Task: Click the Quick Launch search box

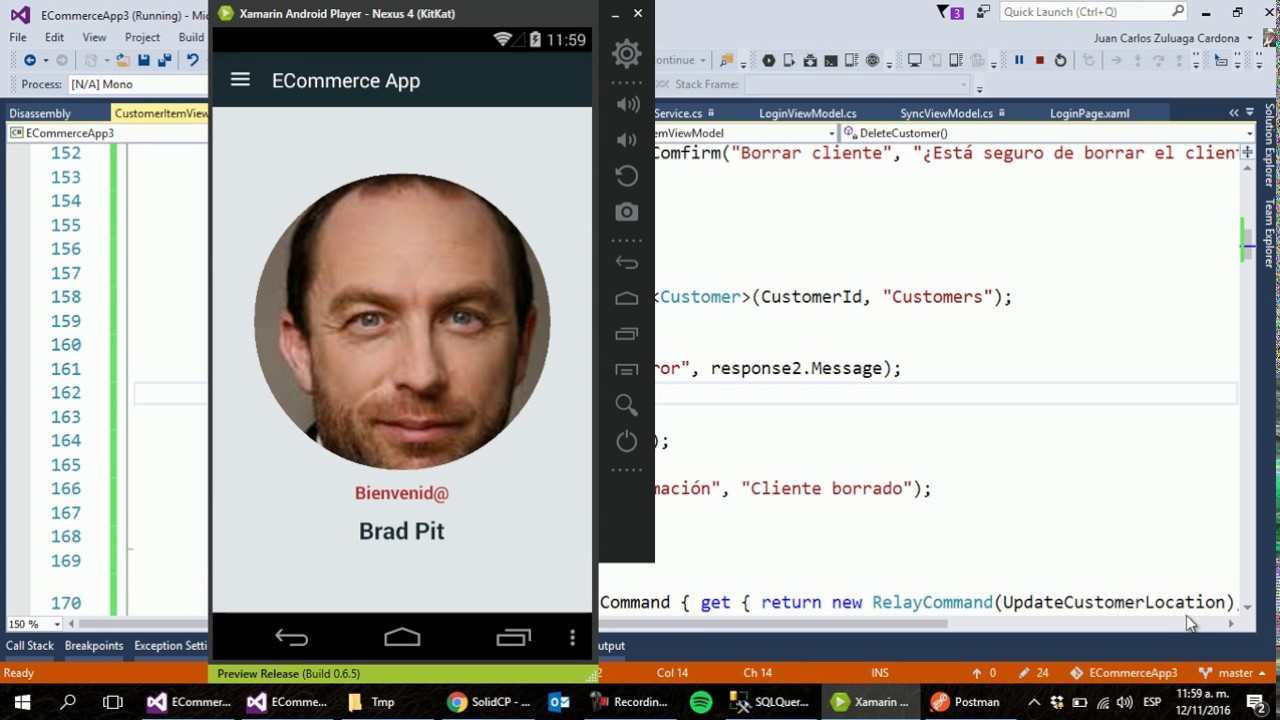Action: click(x=1093, y=12)
